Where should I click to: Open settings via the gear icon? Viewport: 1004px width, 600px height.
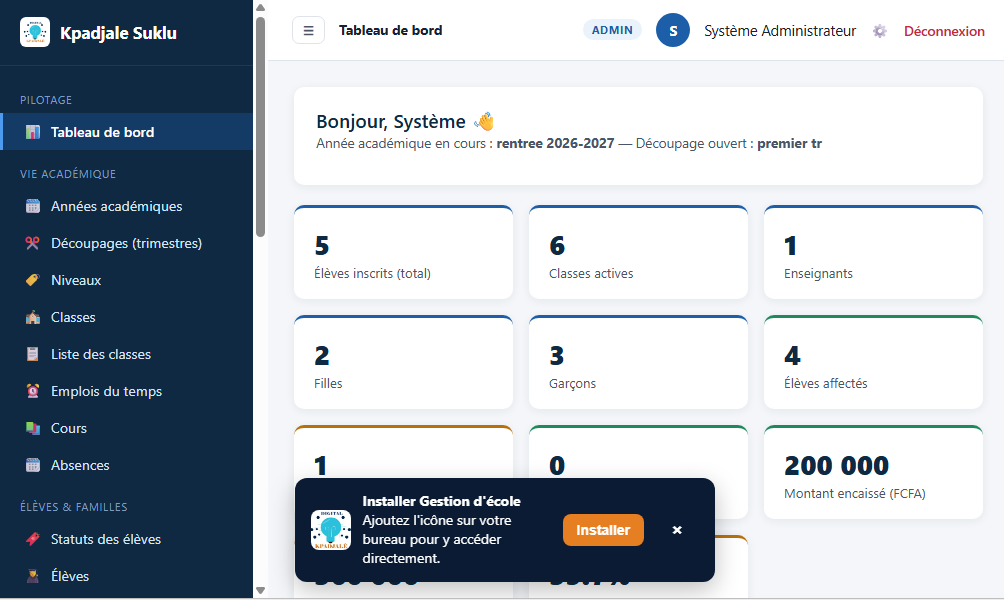(x=880, y=31)
